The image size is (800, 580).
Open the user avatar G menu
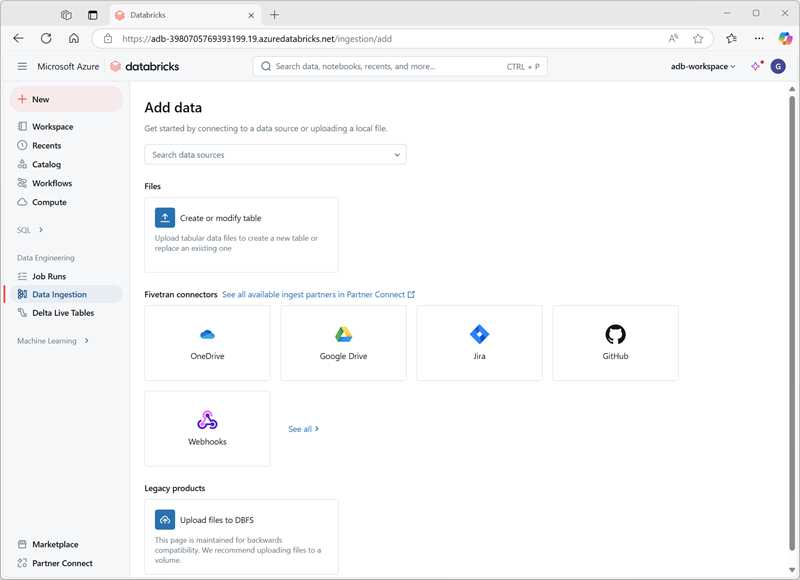pos(778,66)
